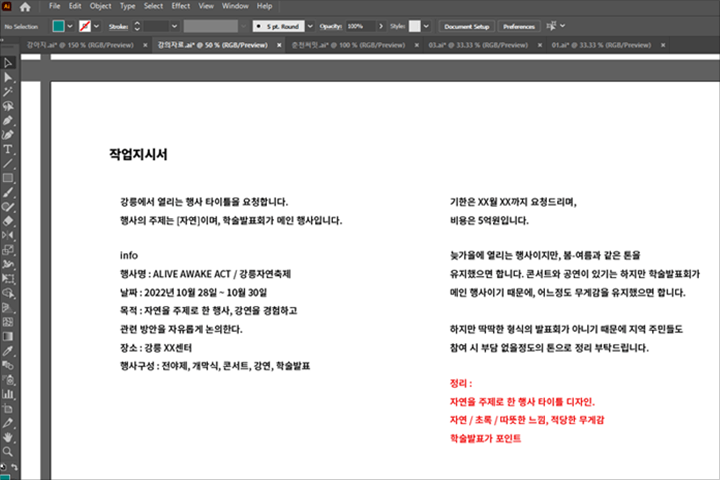720x480 pixels.
Task: Select the Zoom tool
Action: coord(8,452)
